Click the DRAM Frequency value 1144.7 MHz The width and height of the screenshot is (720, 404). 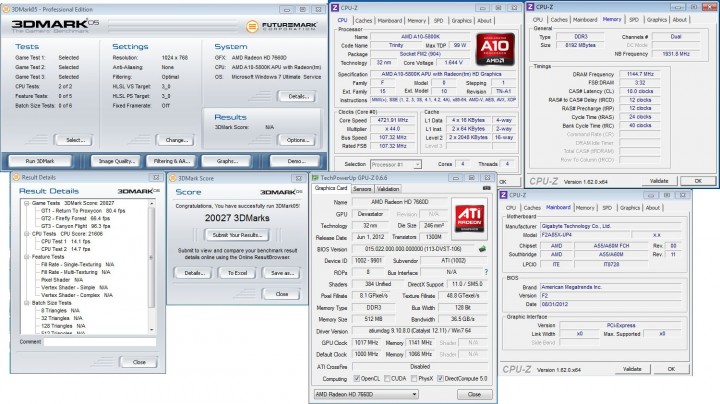click(x=640, y=74)
